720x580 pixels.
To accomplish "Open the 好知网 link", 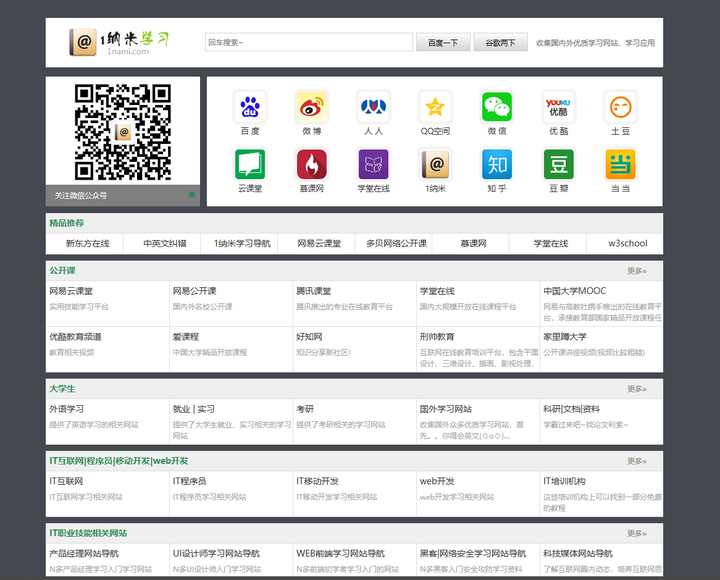I will [309, 337].
